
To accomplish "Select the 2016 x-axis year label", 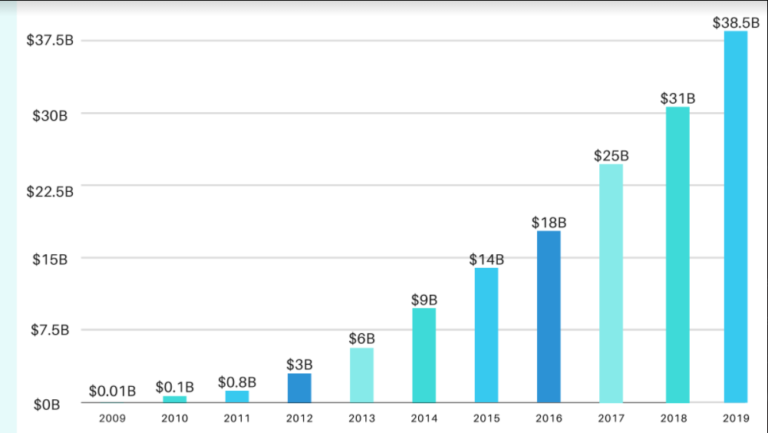I will [549, 420].
